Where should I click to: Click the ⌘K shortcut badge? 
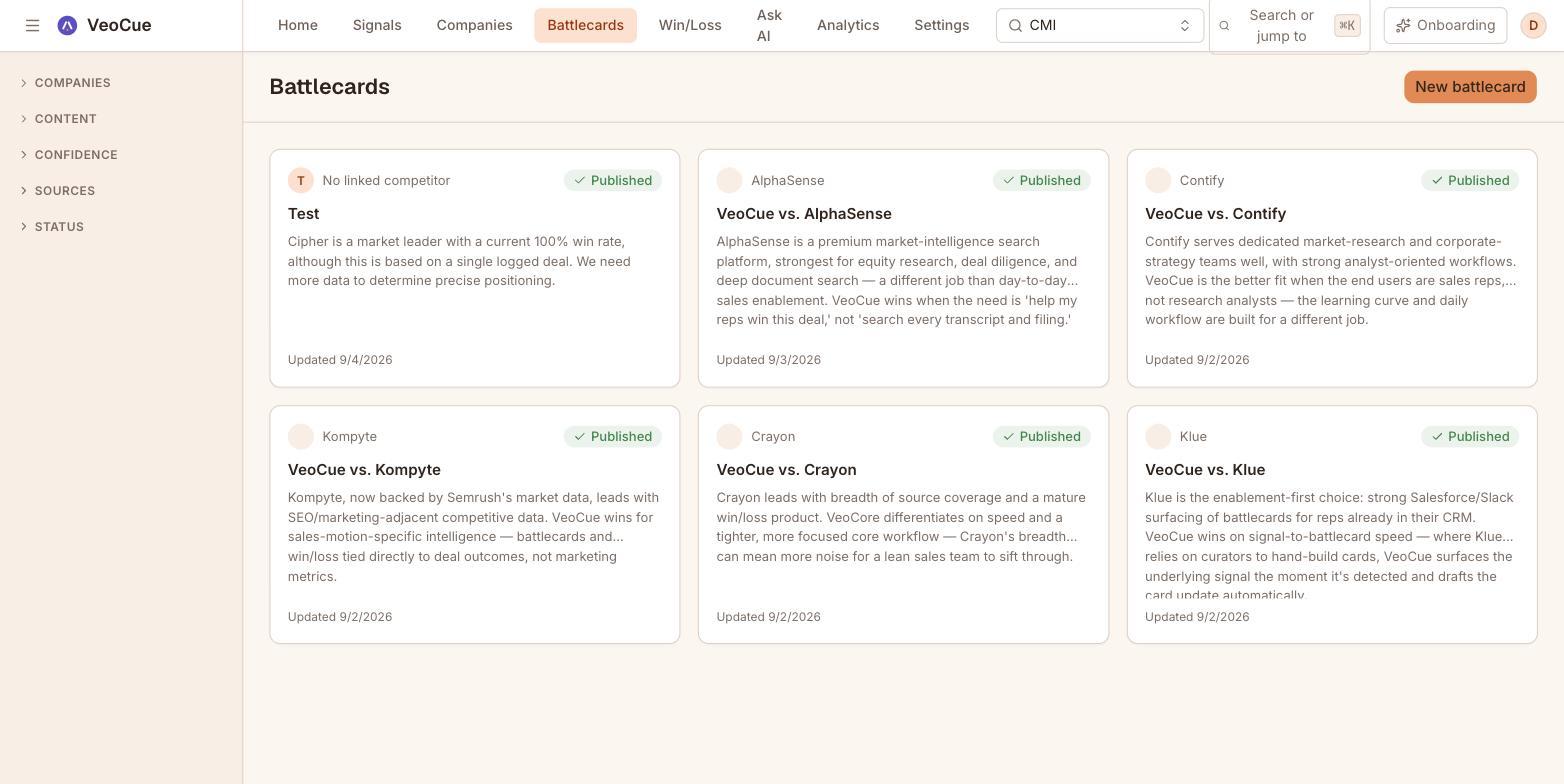(1347, 25)
